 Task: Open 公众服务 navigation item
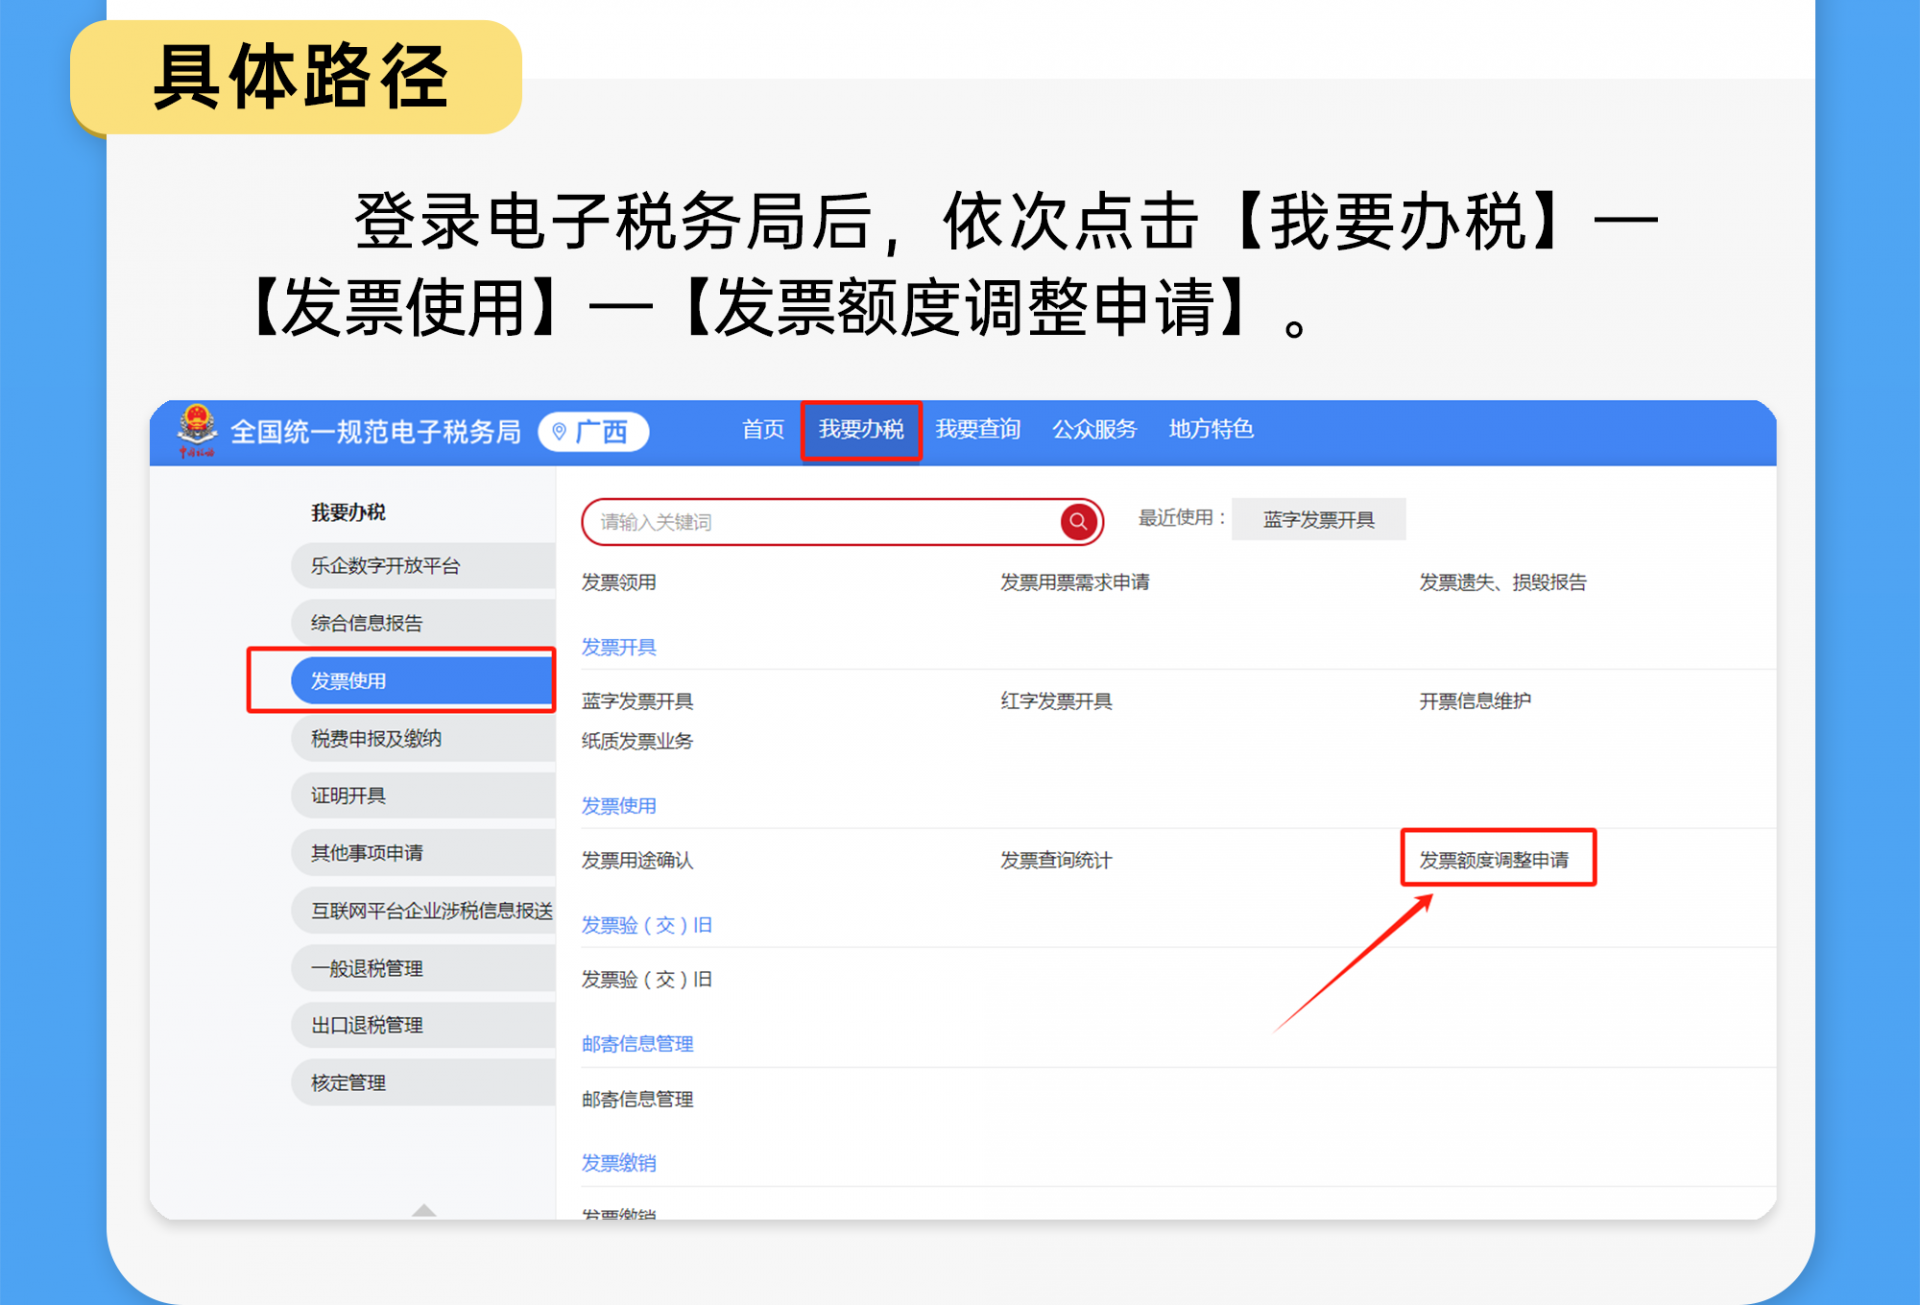pyautogui.click(x=1094, y=430)
